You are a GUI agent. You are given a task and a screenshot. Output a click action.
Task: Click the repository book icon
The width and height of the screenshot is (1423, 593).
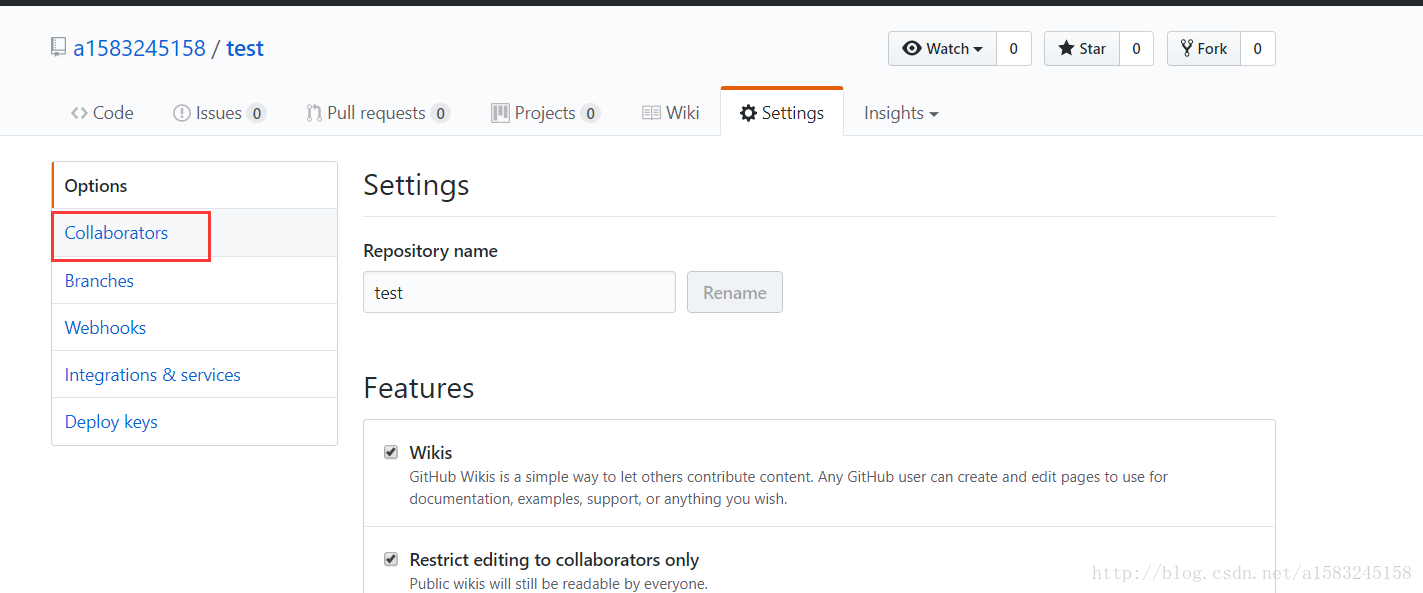pyautogui.click(x=59, y=47)
